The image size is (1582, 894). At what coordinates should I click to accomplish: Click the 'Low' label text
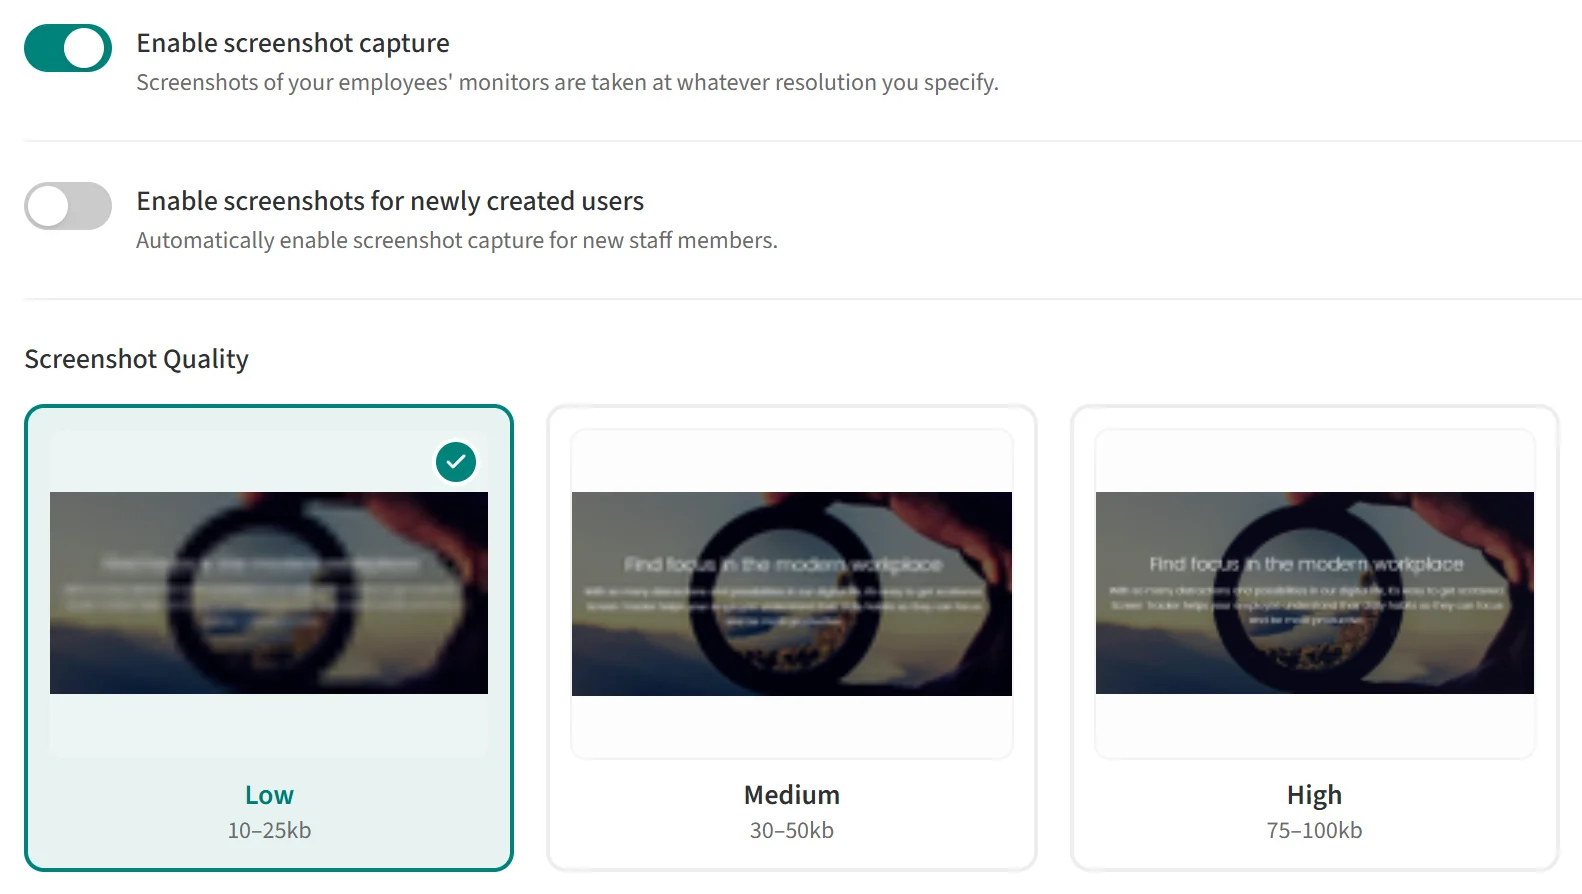pos(269,795)
